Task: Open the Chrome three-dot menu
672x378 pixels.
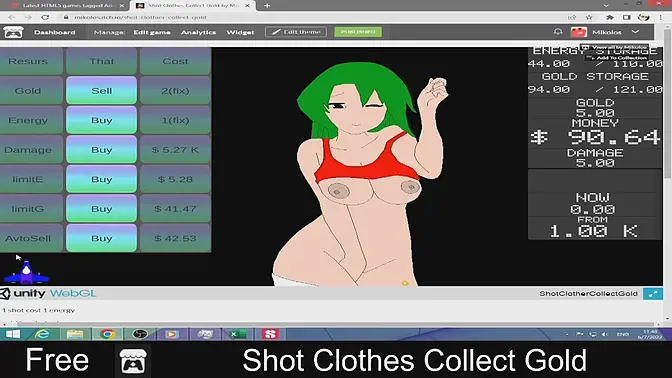Action: tap(660, 18)
